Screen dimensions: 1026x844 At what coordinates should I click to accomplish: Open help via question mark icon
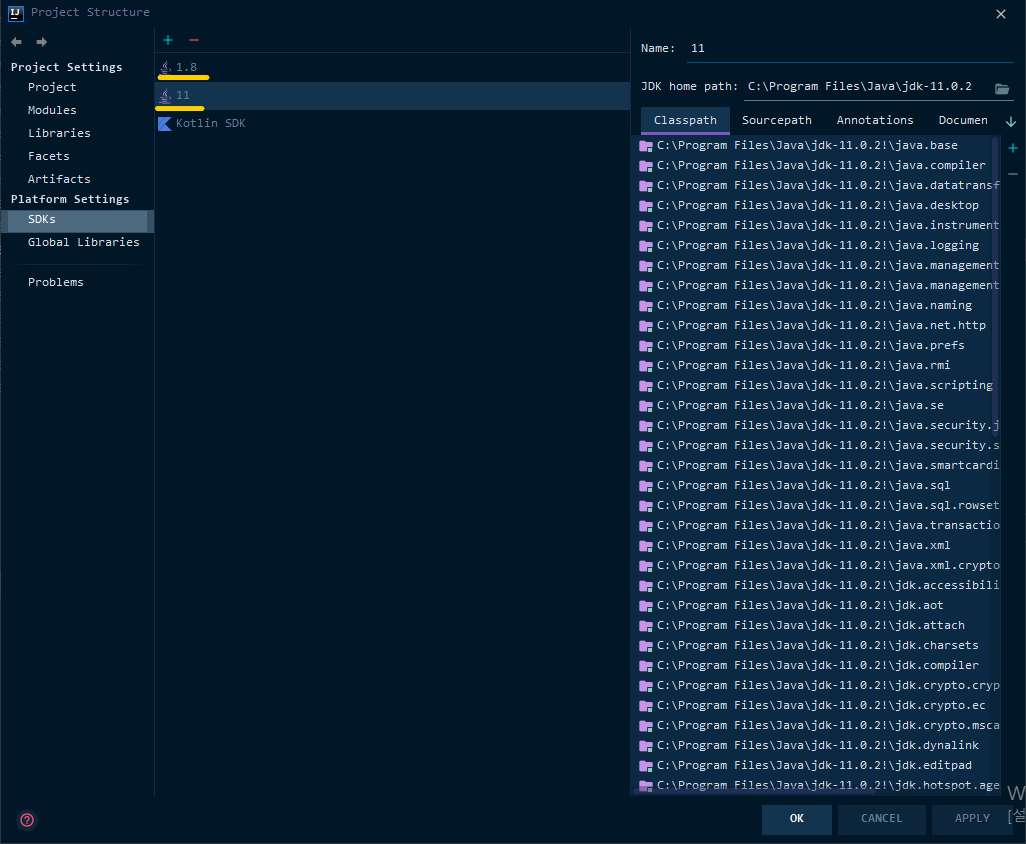point(27,820)
